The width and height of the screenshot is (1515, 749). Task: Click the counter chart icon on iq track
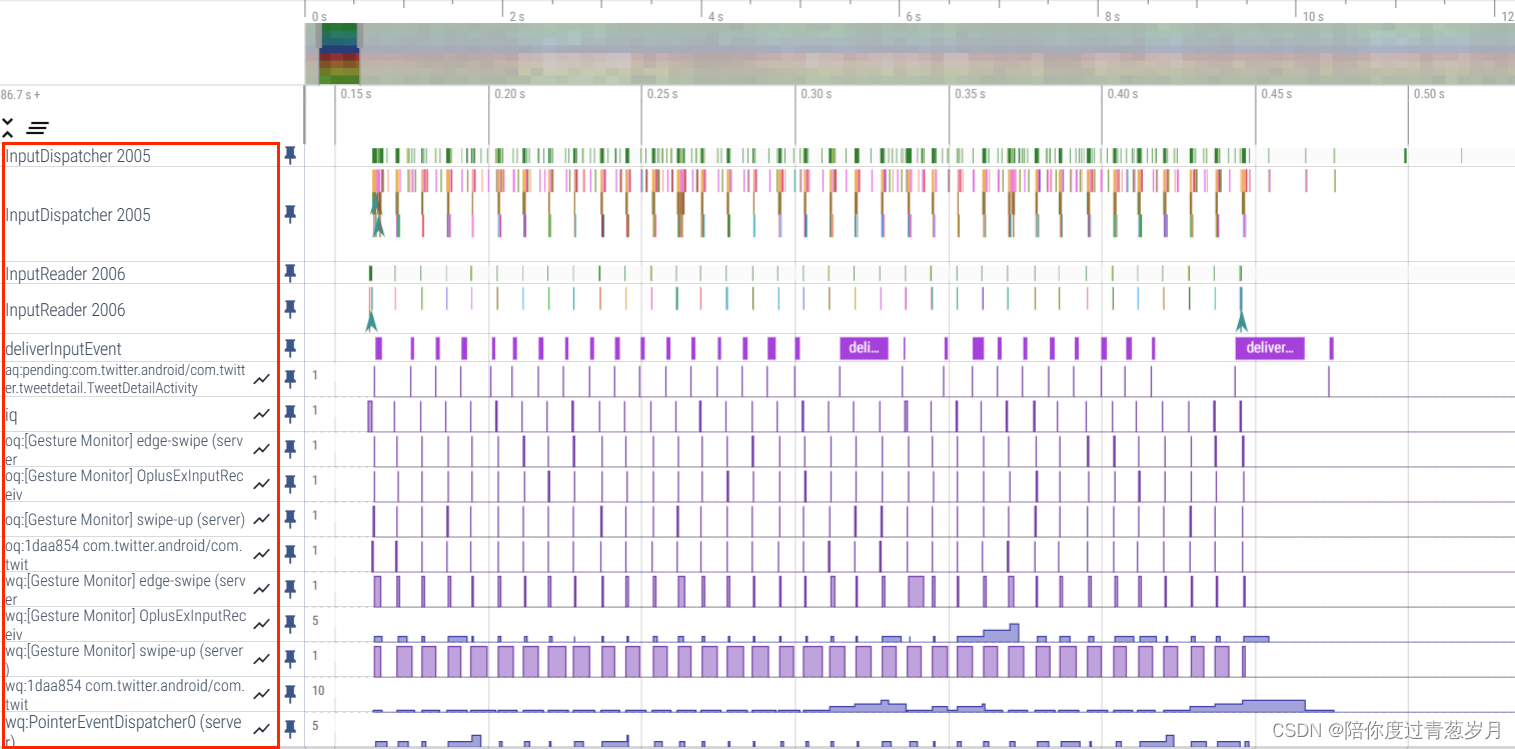pos(262,414)
